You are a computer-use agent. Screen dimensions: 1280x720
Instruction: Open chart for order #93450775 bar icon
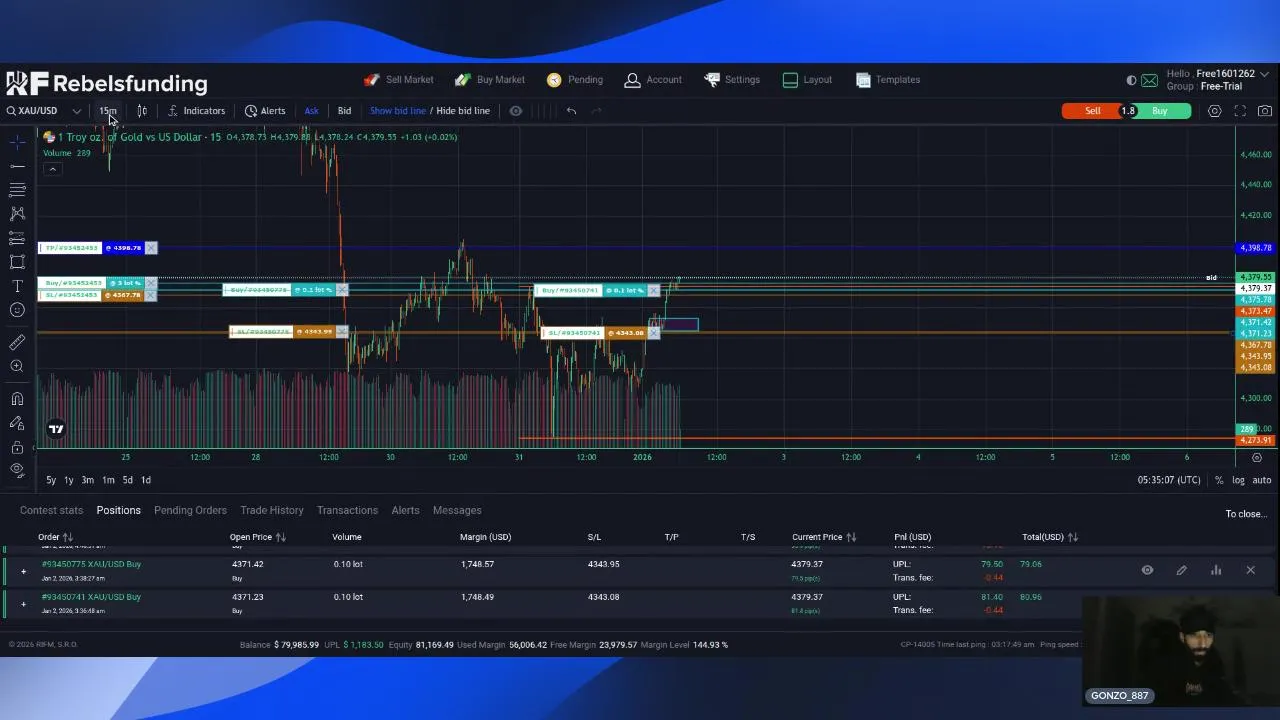tap(1216, 570)
